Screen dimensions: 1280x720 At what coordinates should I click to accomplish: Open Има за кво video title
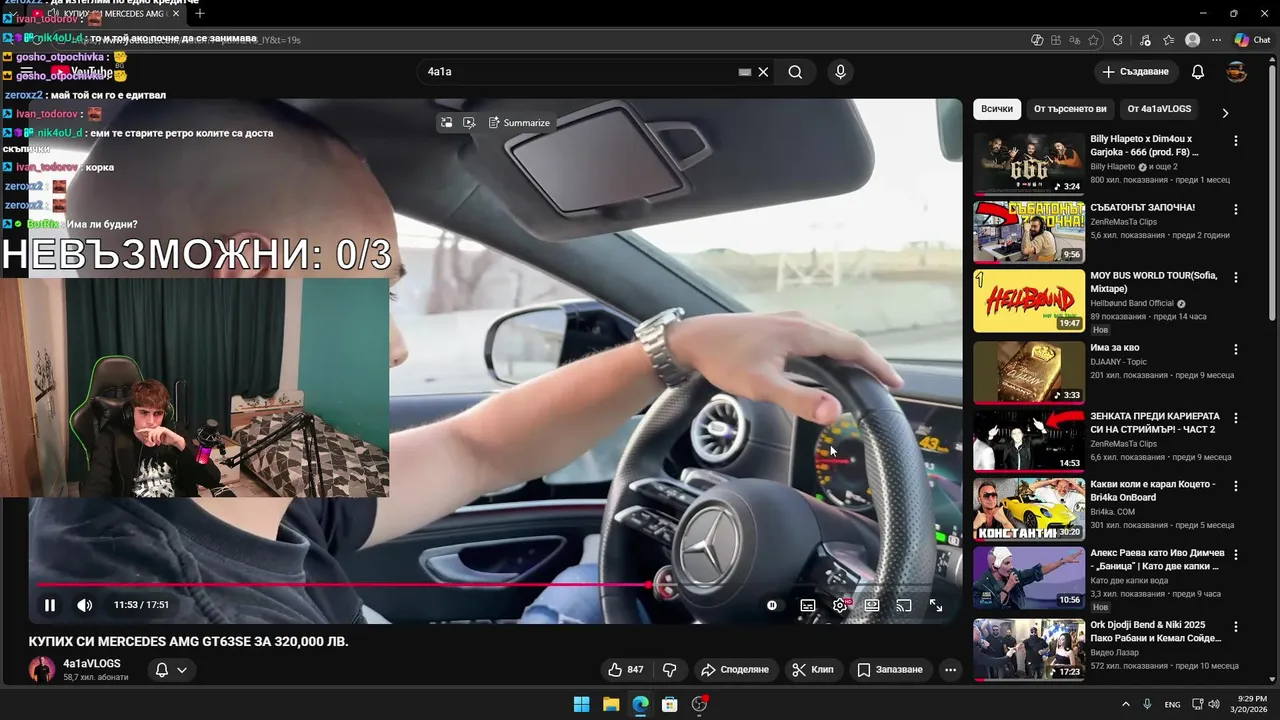tap(1114, 348)
